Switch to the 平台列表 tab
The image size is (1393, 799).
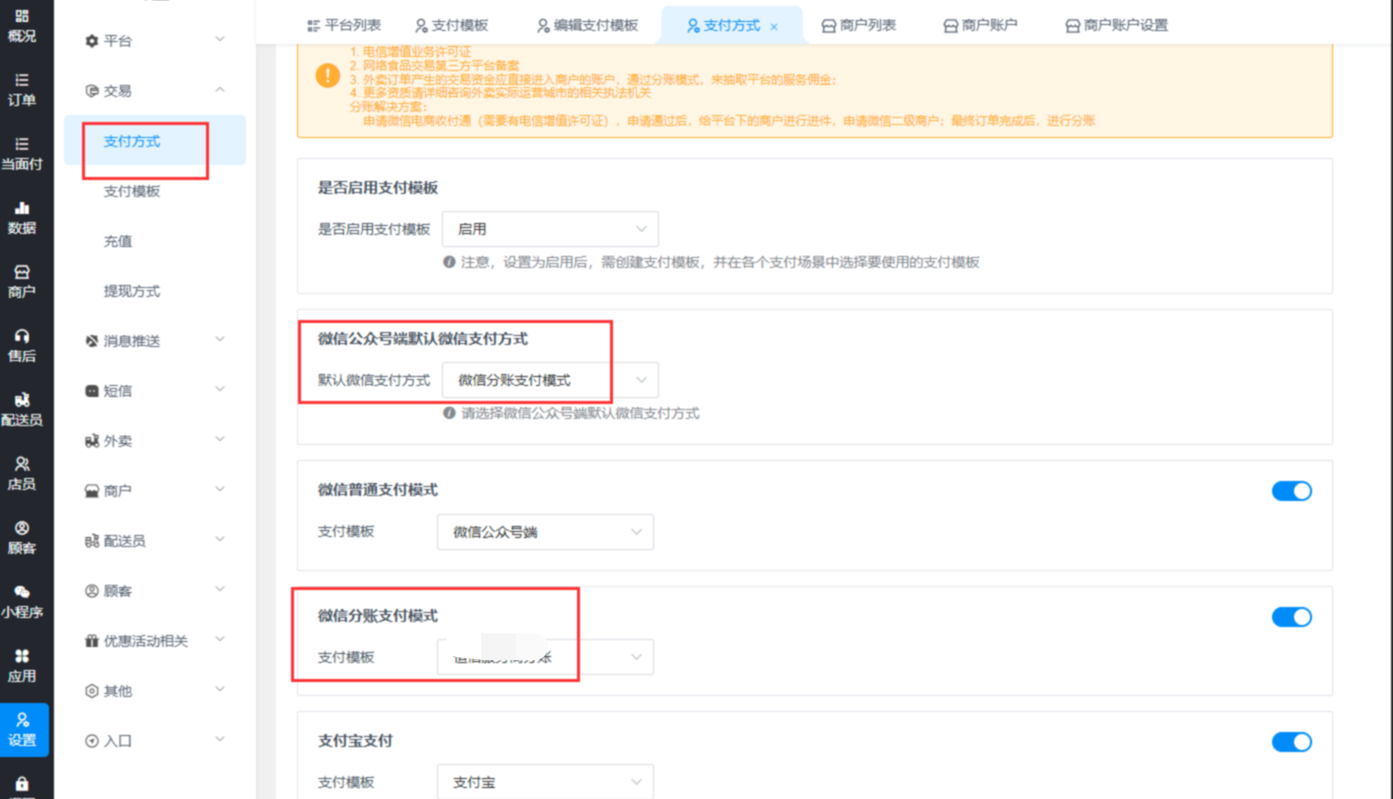(343, 25)
